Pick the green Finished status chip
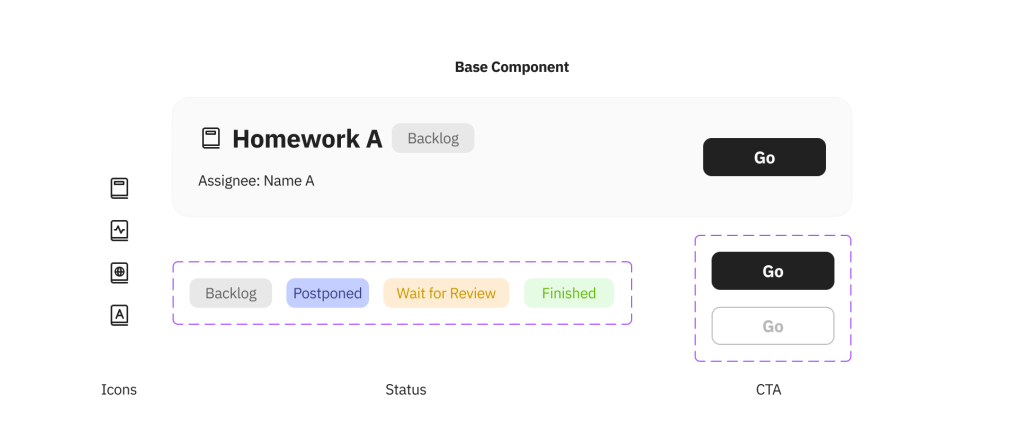The width and height of the screenshot is (1024, 439). click(x=569, y=293)
